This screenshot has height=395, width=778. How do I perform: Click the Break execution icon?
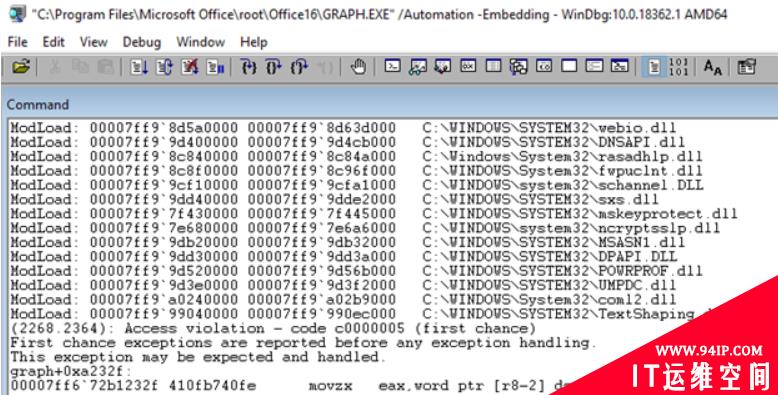(215, 66)
